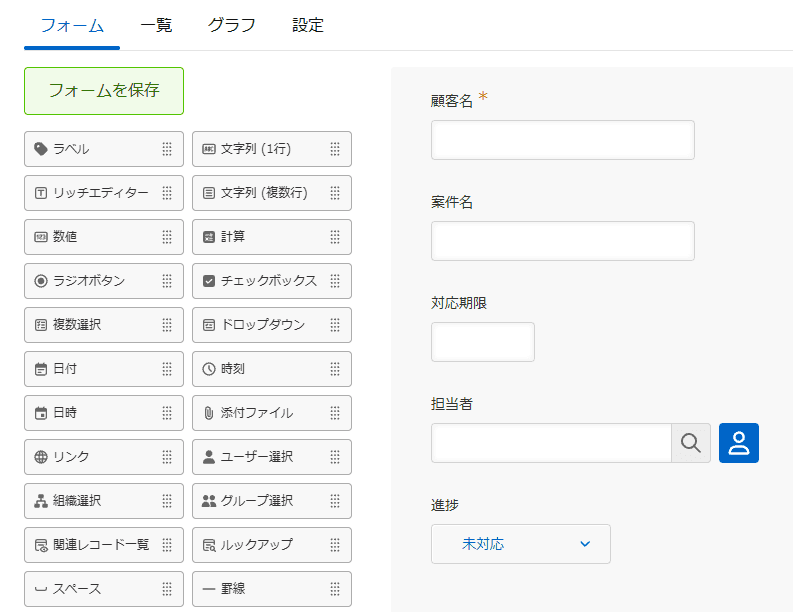Image resolution: width=793 pixels, height=612 pixels.
Task: Click the 進捗 field label
Action: pyautogui.click(x=445, y=505)
